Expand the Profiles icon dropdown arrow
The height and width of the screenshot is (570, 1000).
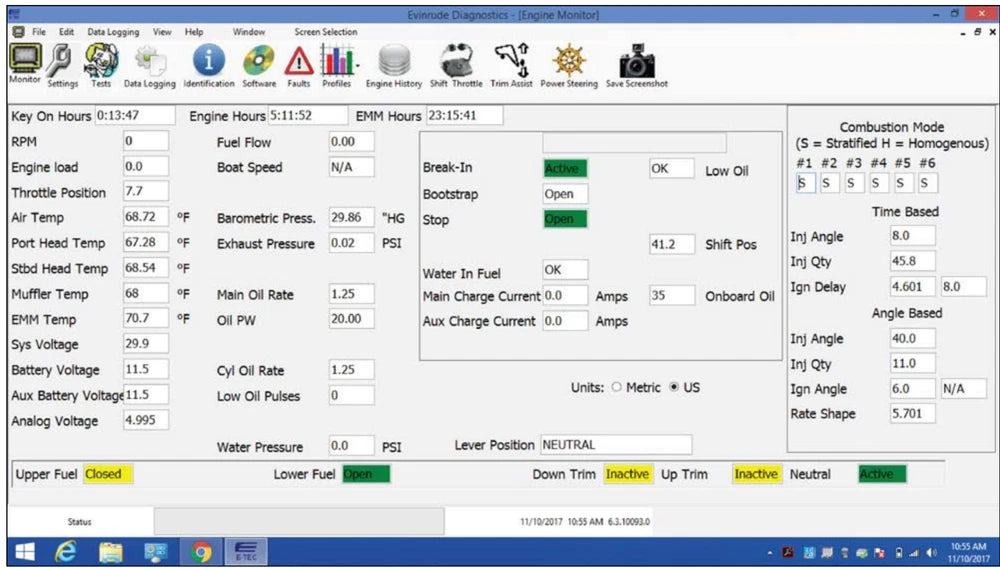click(x=358, y=65)
